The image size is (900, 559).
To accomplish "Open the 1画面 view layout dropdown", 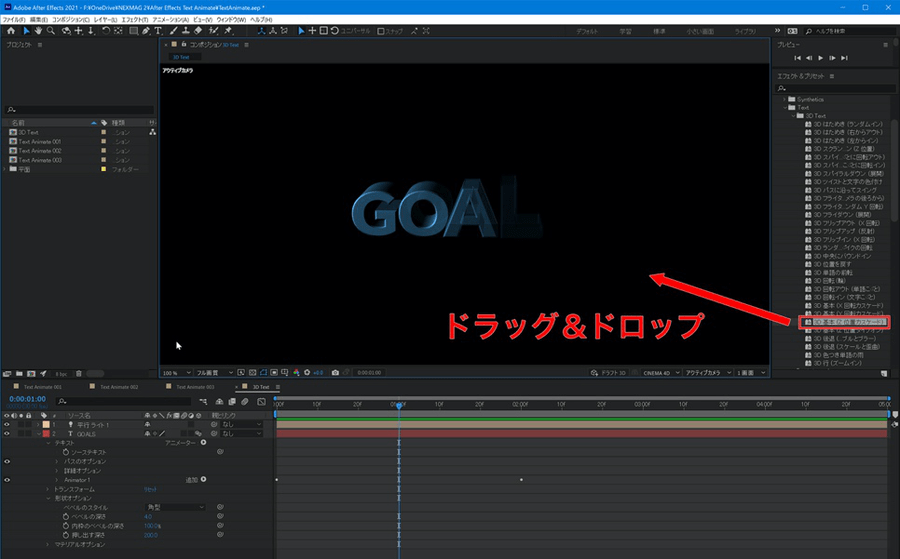I will (751, 373).
